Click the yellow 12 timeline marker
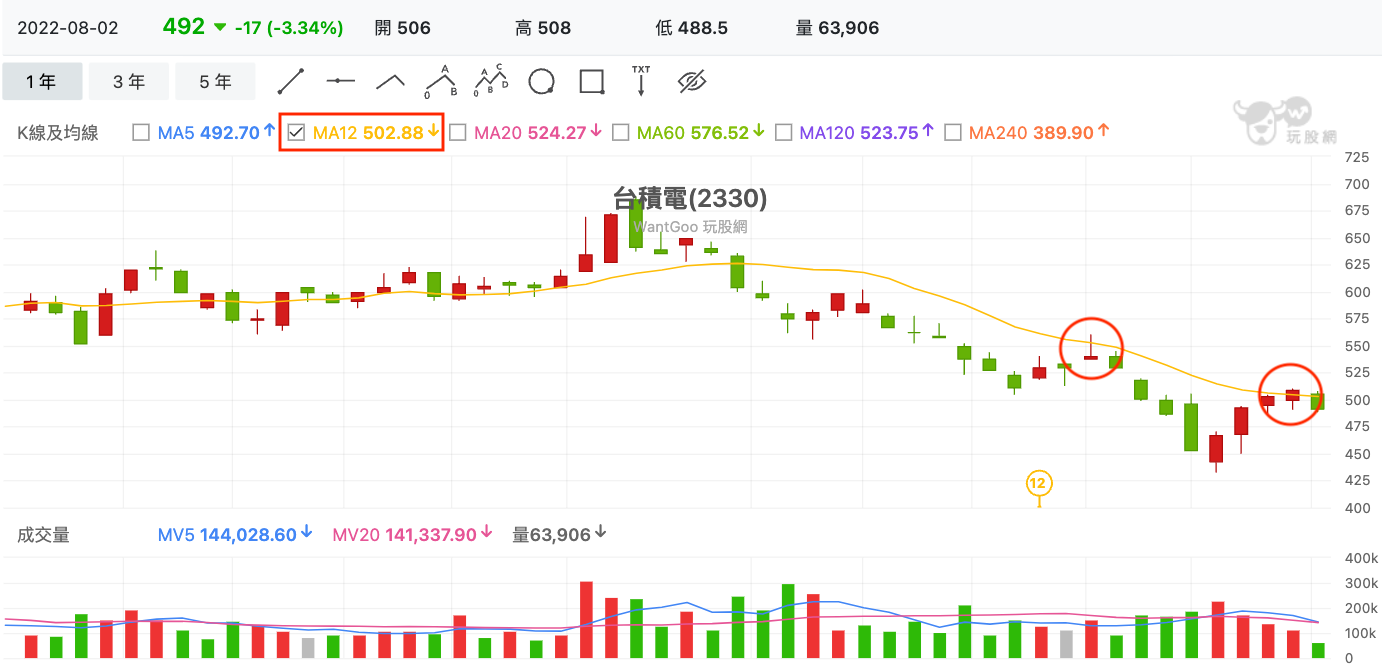This screenshot has width=1382, height=668. point(1038,484)
